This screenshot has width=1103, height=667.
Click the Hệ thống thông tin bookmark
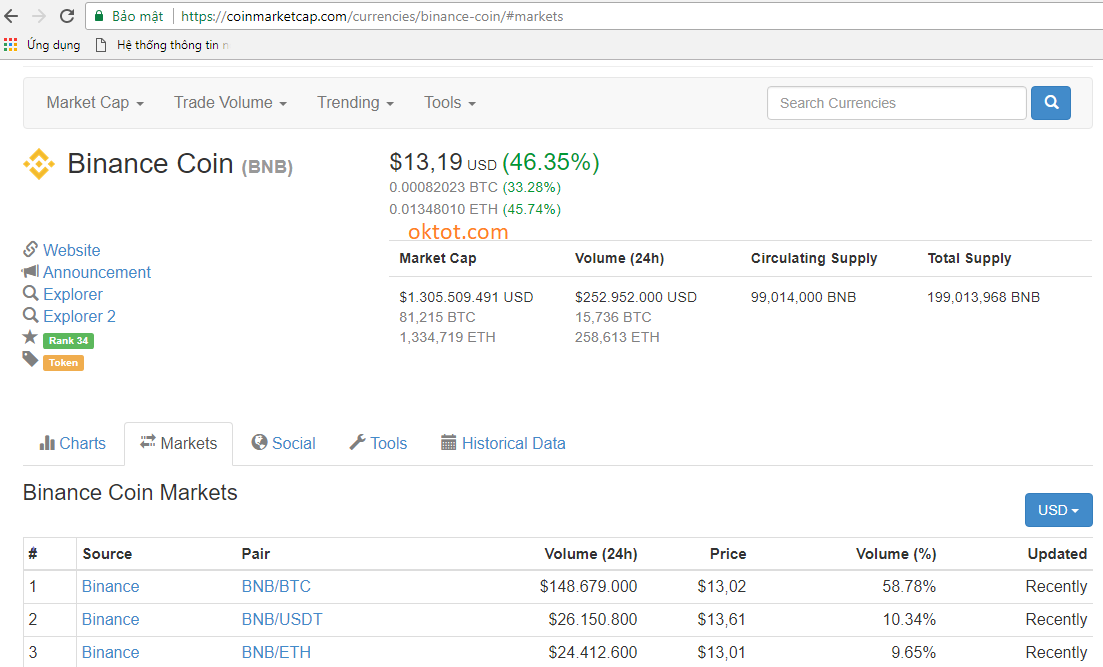pyautogui.click(x=162, y=45)
